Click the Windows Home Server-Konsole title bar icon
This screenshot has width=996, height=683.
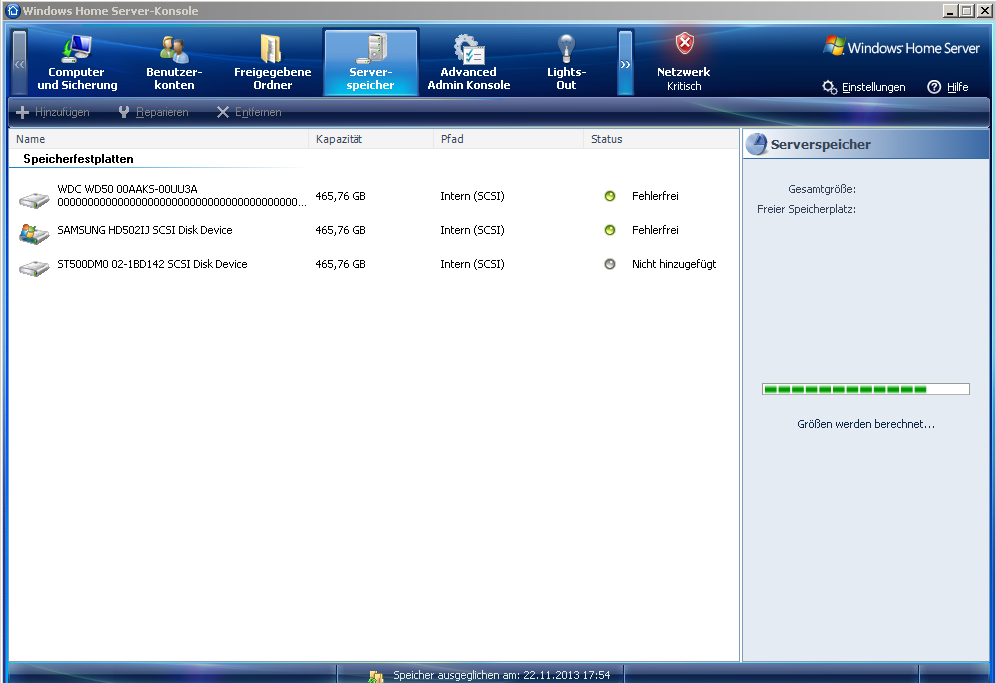(13, 10)
